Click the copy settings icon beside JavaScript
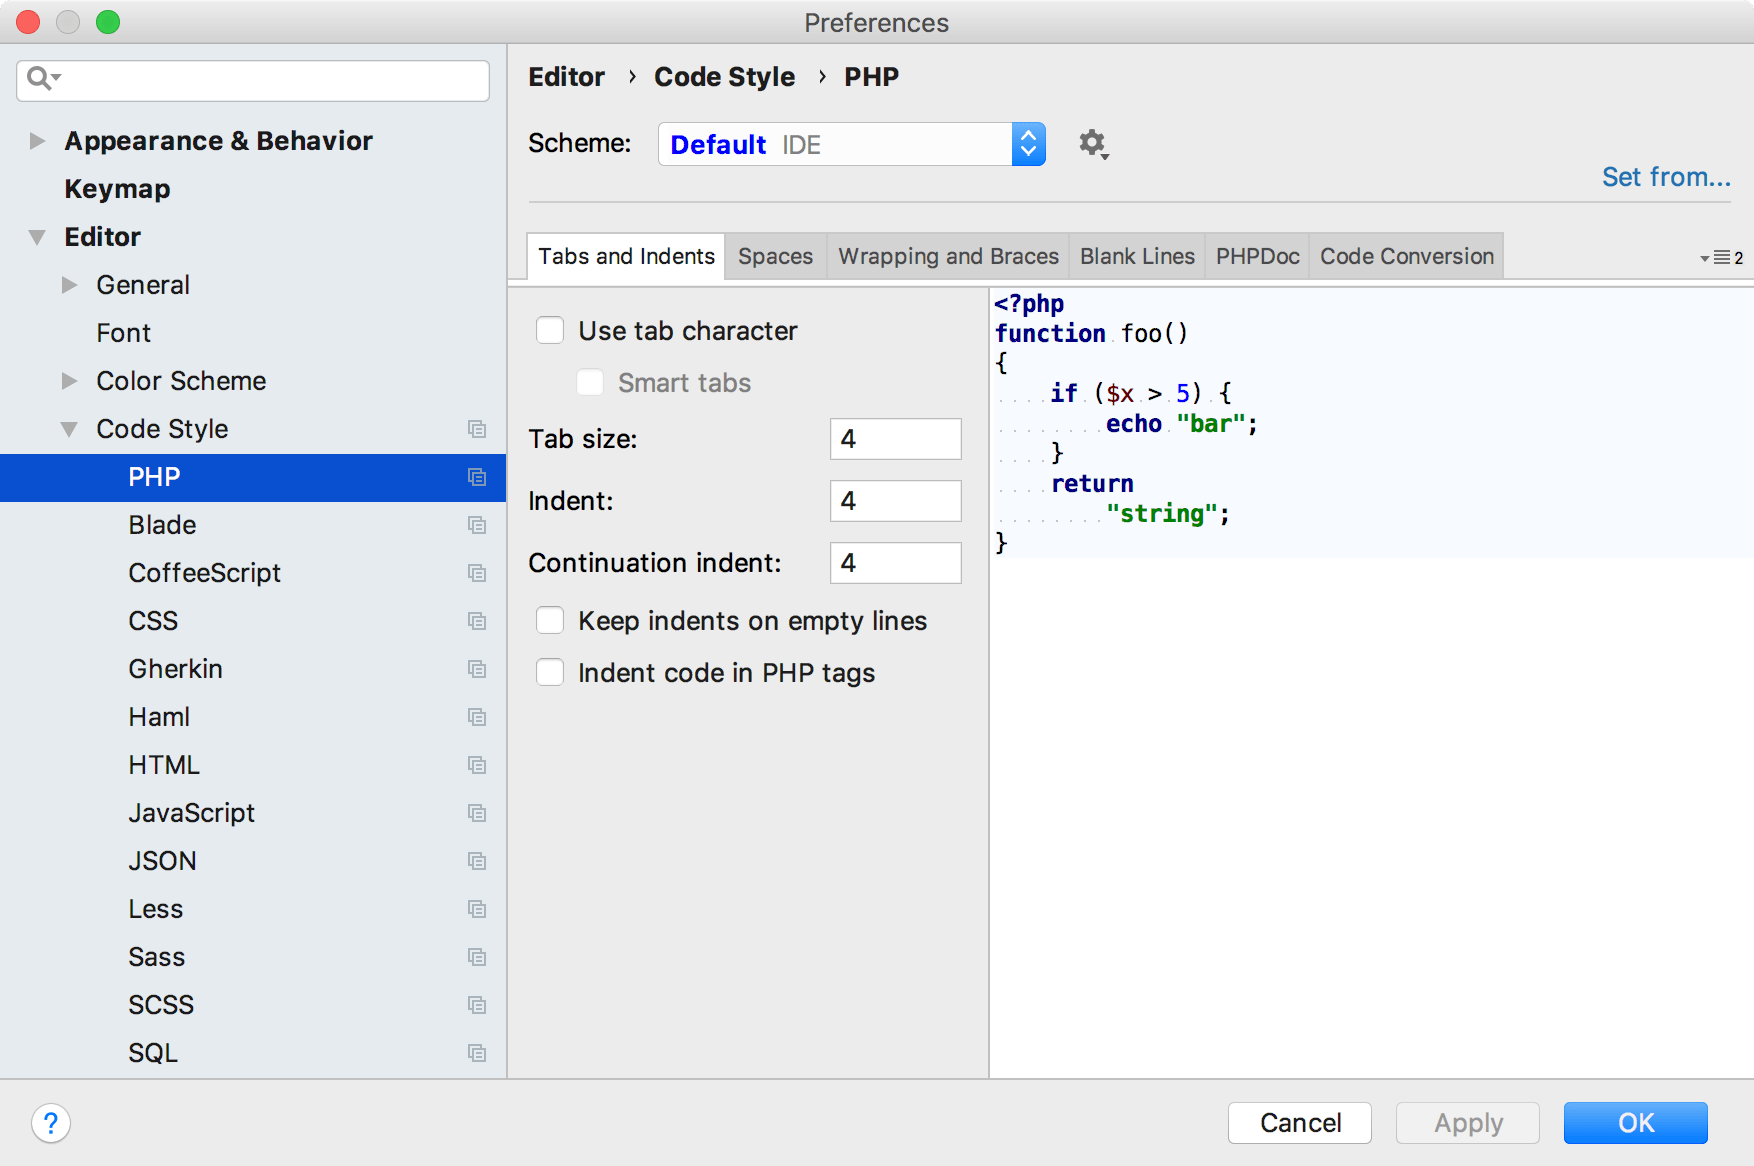 [x=477, y=813]
